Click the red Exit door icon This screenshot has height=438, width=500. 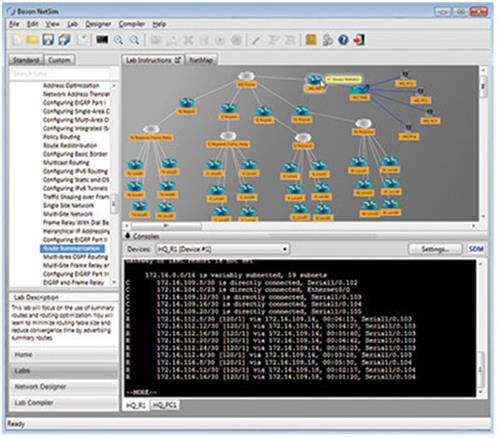tap(359, 40)
